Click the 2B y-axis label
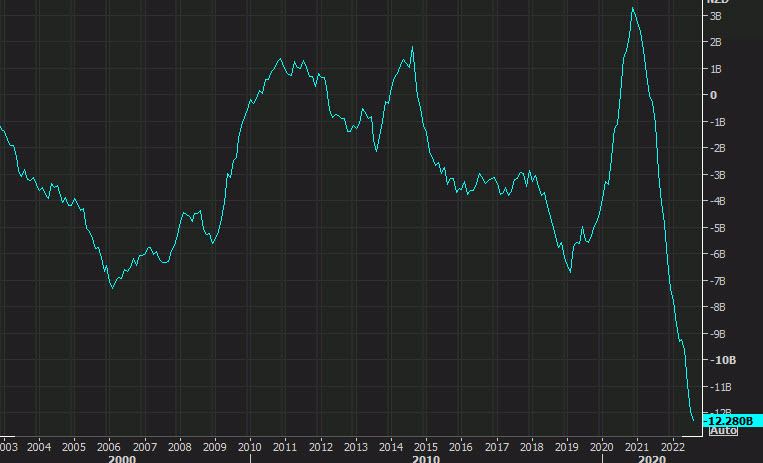The image size is (763, 463). pyautogui.click(x=715, y=42)
